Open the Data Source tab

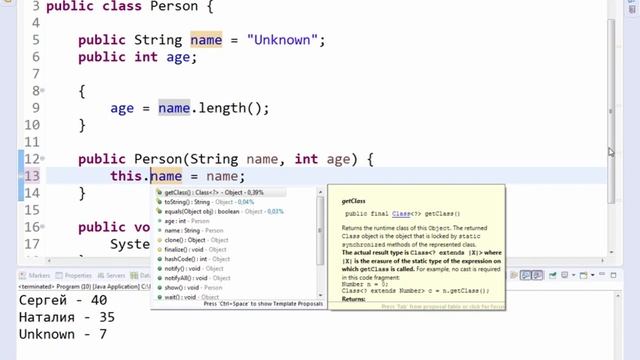140,276
